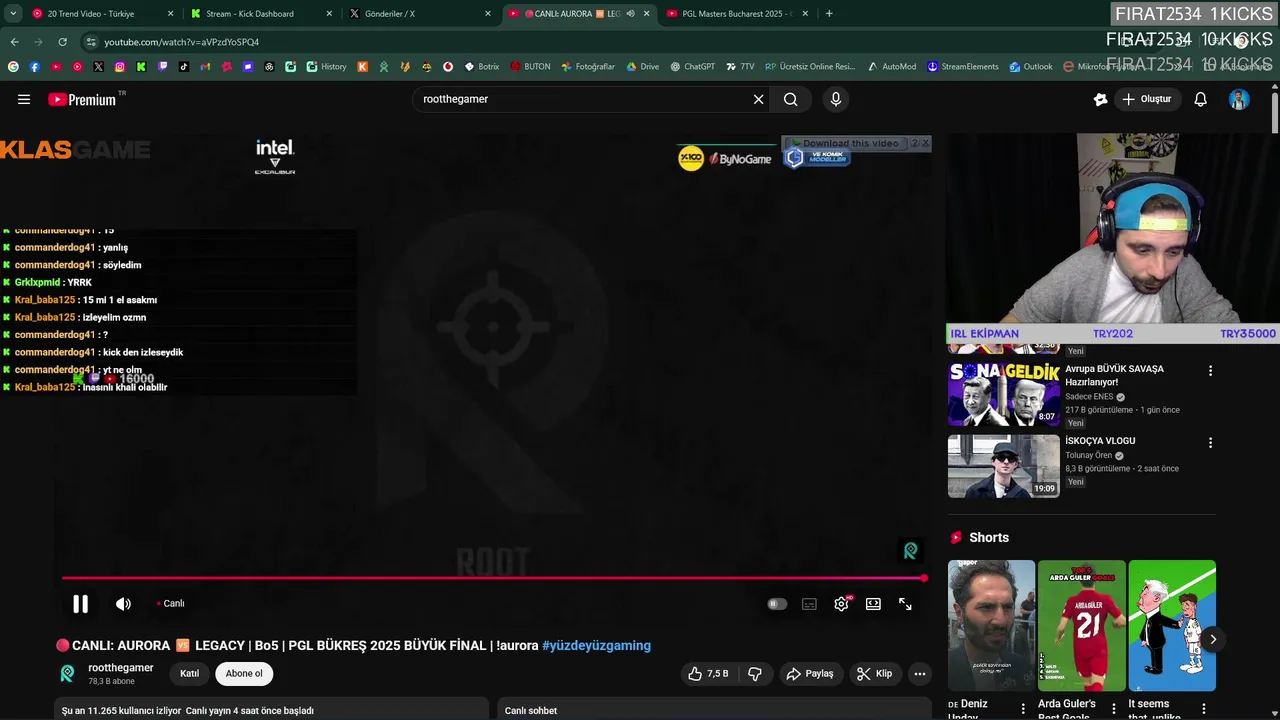Open the player settings gear

click(x=842, y=604)
